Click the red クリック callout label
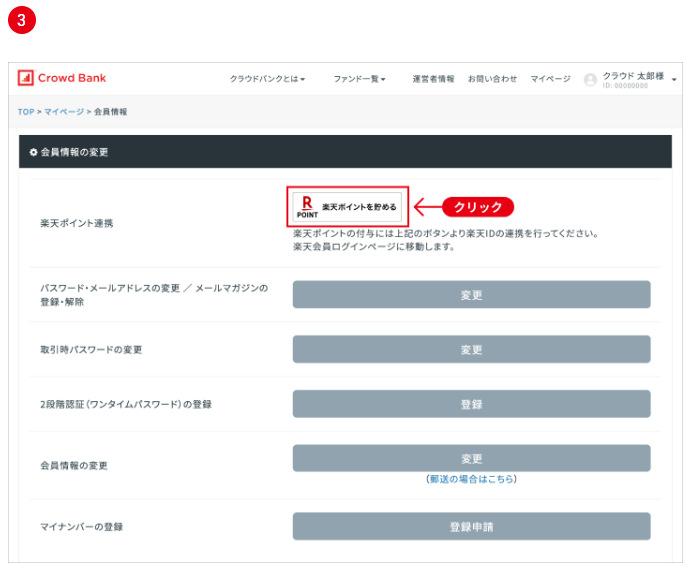 point(477,206)
